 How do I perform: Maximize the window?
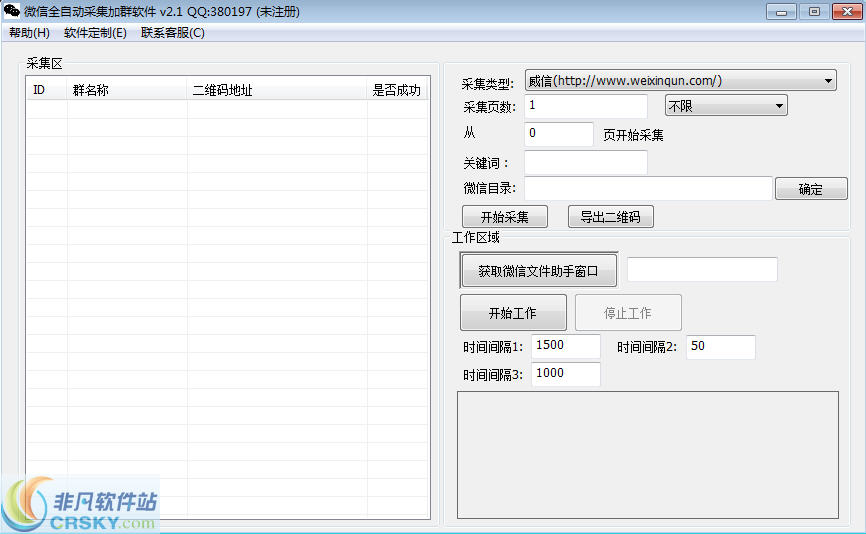click(x=814, y=12)
